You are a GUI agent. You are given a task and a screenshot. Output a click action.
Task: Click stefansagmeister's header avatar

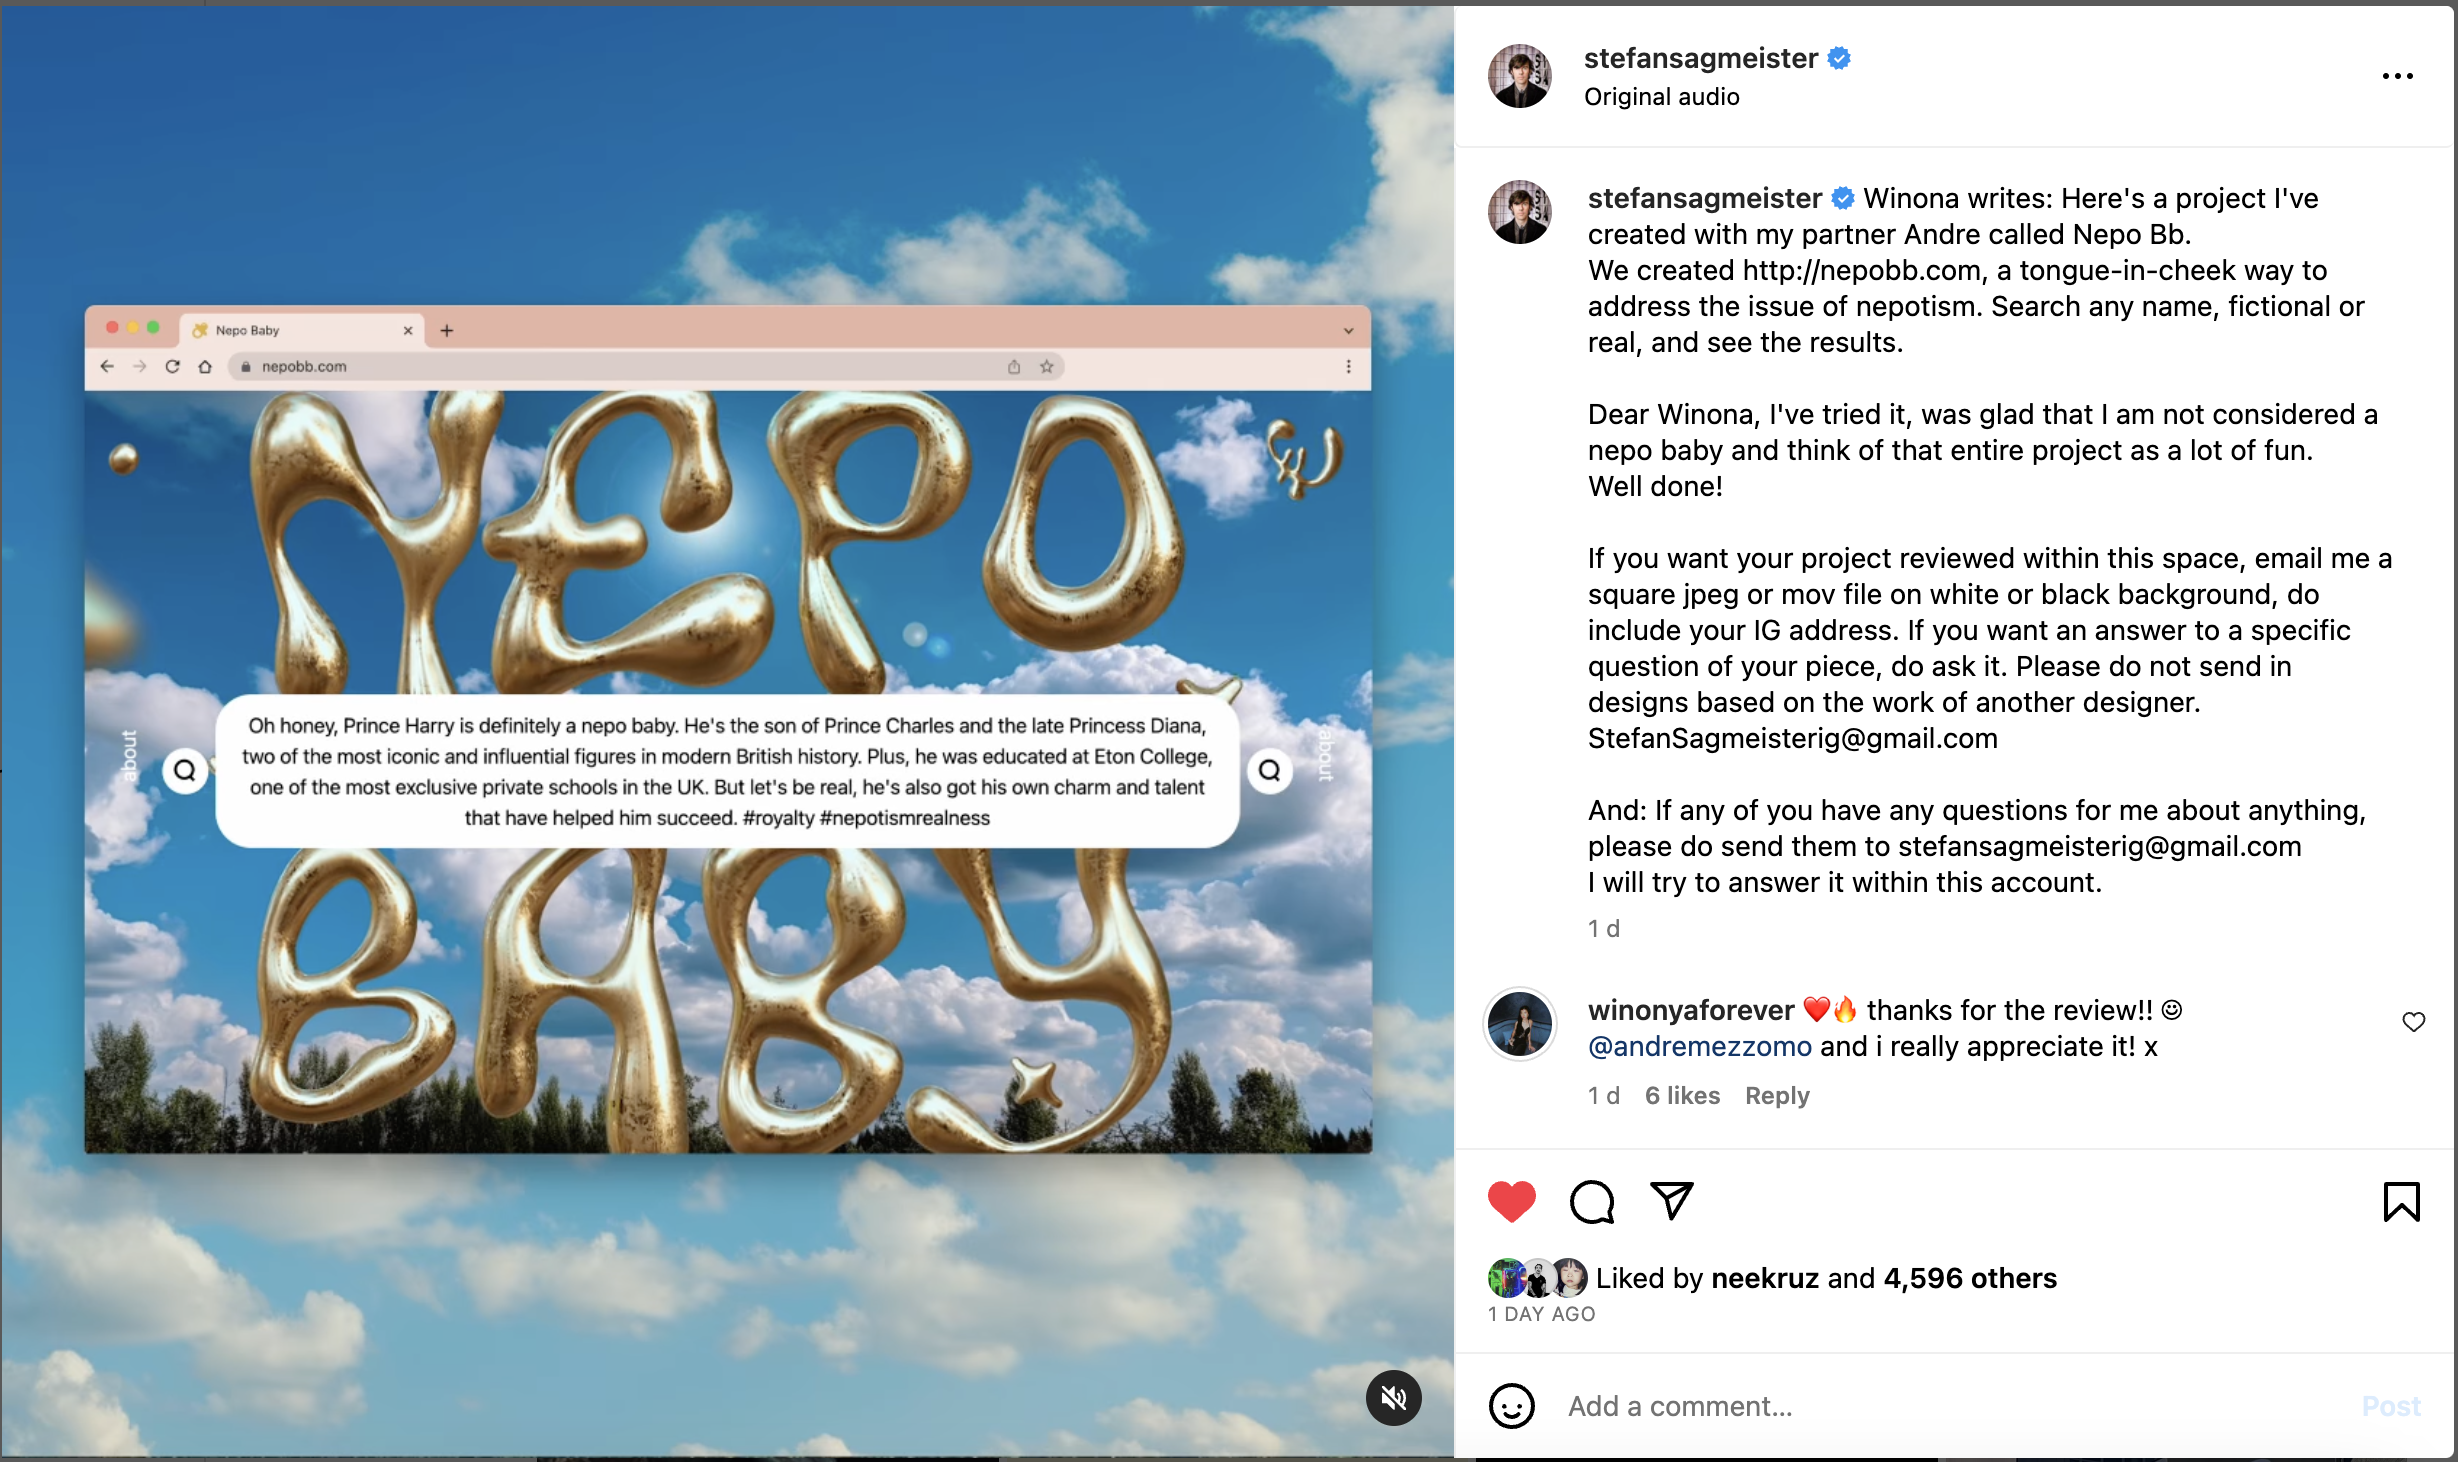(x=1520, y=76)
